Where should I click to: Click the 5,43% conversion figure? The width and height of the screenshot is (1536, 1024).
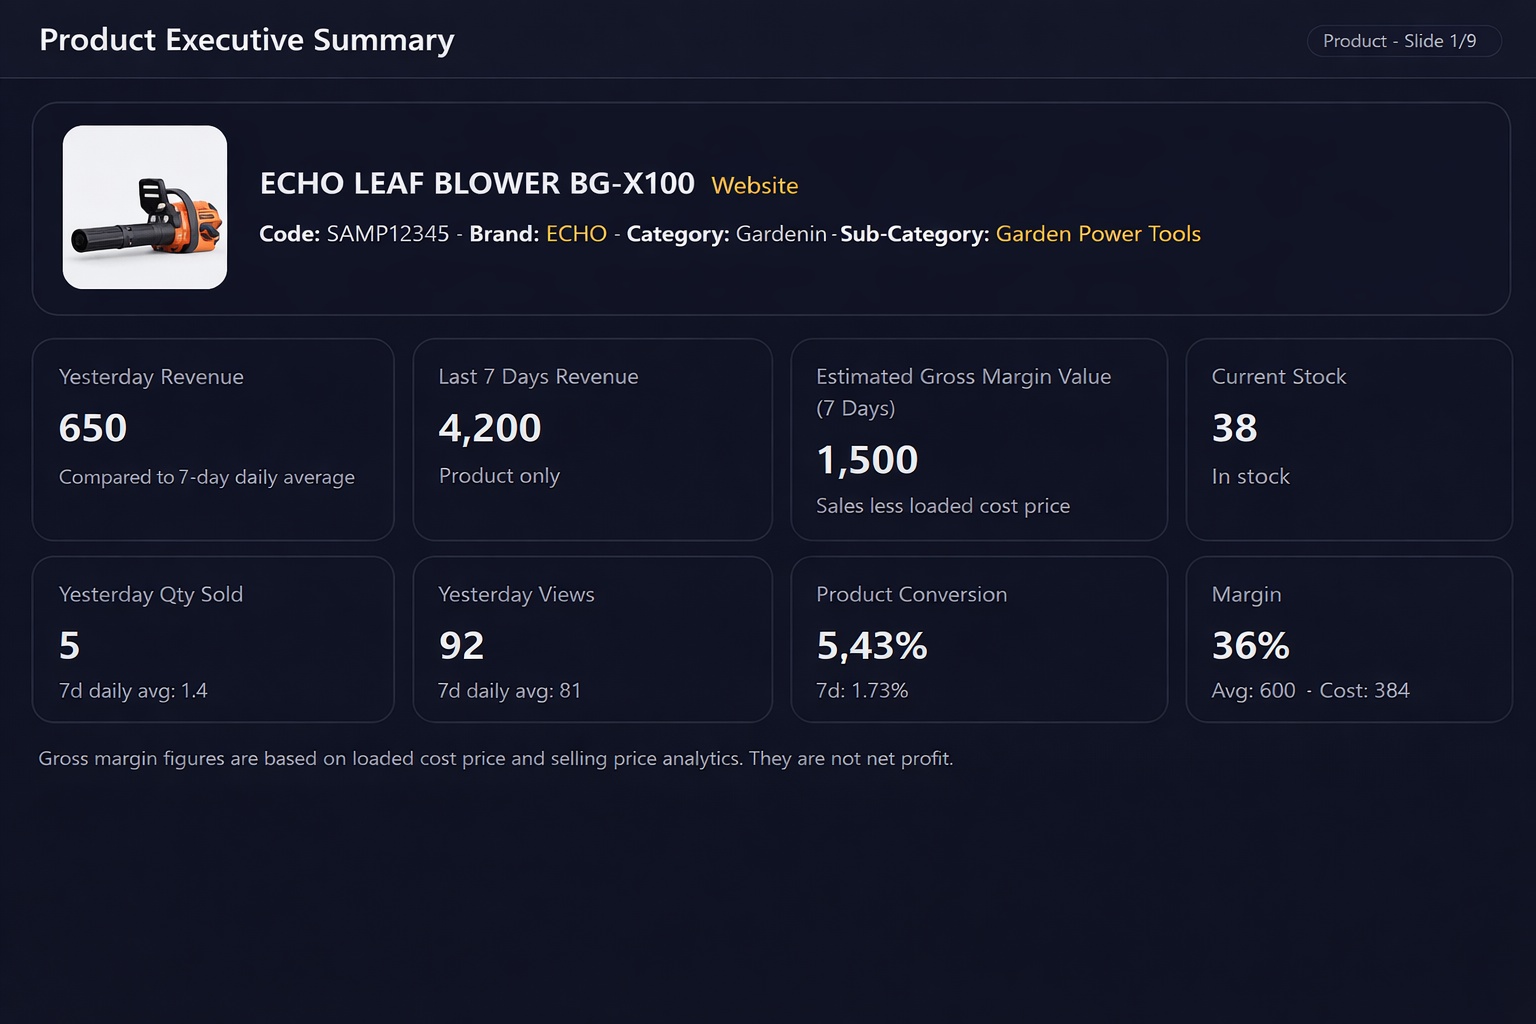(872, 646)
